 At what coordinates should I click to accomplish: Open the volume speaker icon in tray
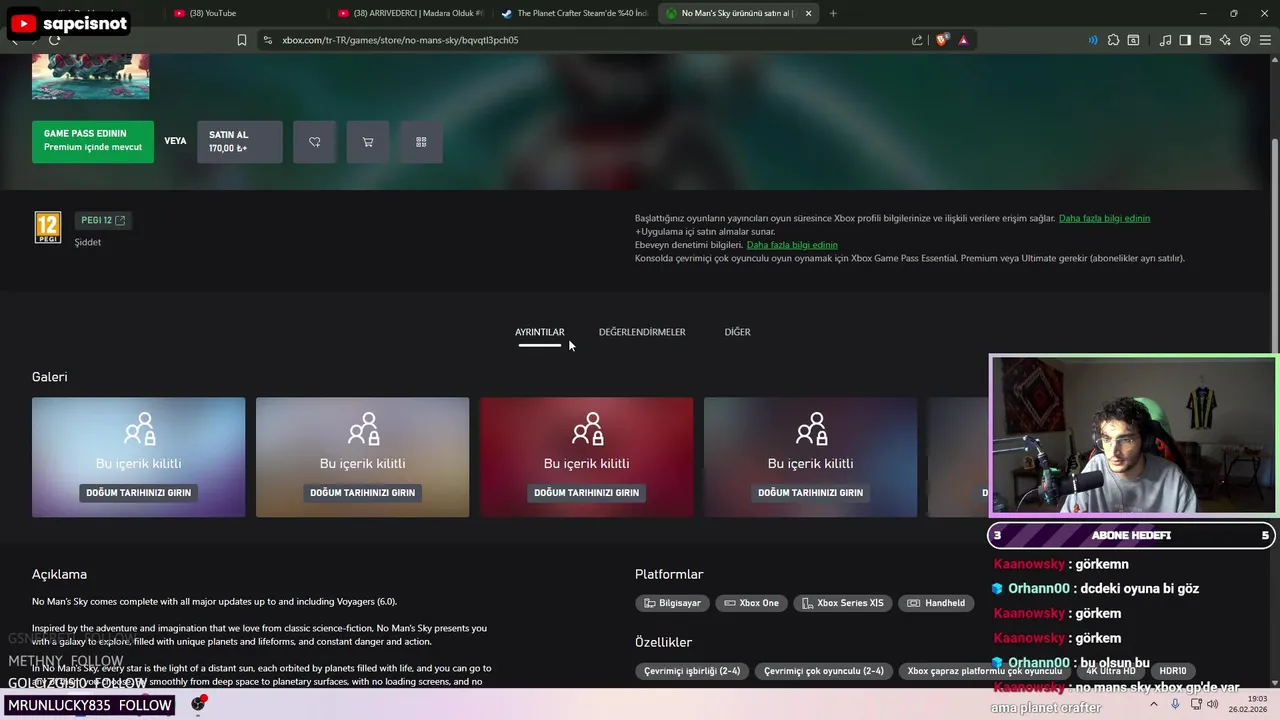(1213, 704)
